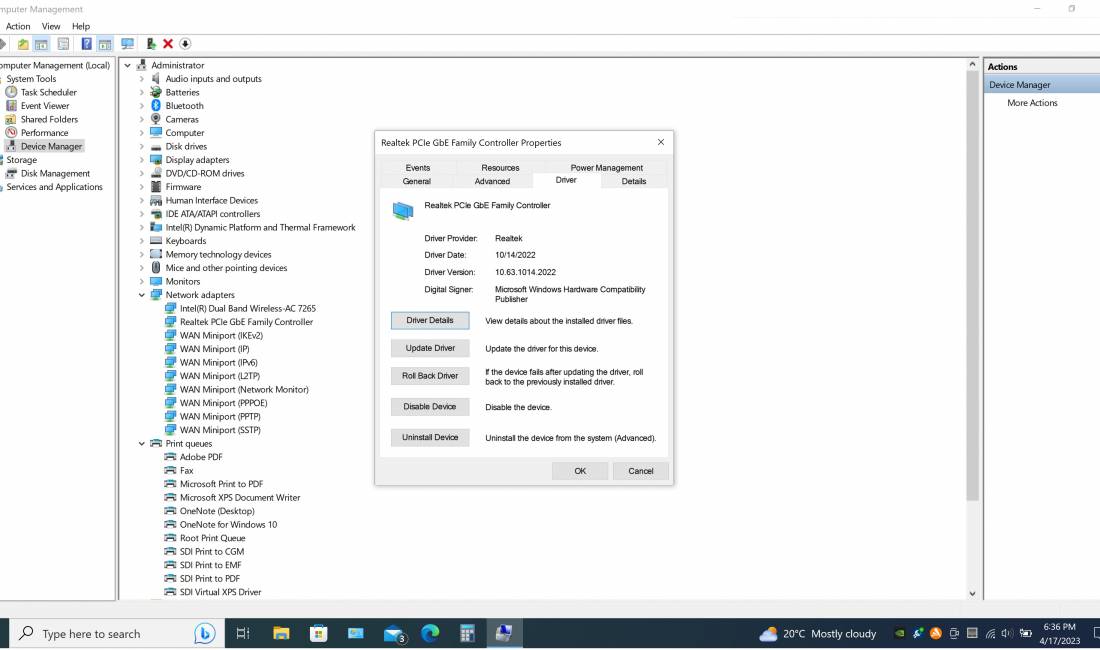Select Microsoft XPS Document Writer
Image resolution: width=1100 pixels, height=650 pixels.
click(x=240, y=498)
